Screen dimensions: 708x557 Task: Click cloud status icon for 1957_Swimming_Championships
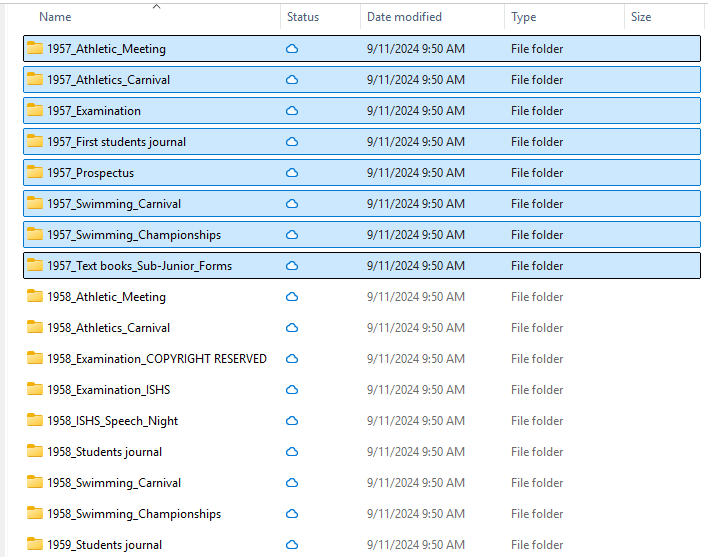tap(293, 235)
